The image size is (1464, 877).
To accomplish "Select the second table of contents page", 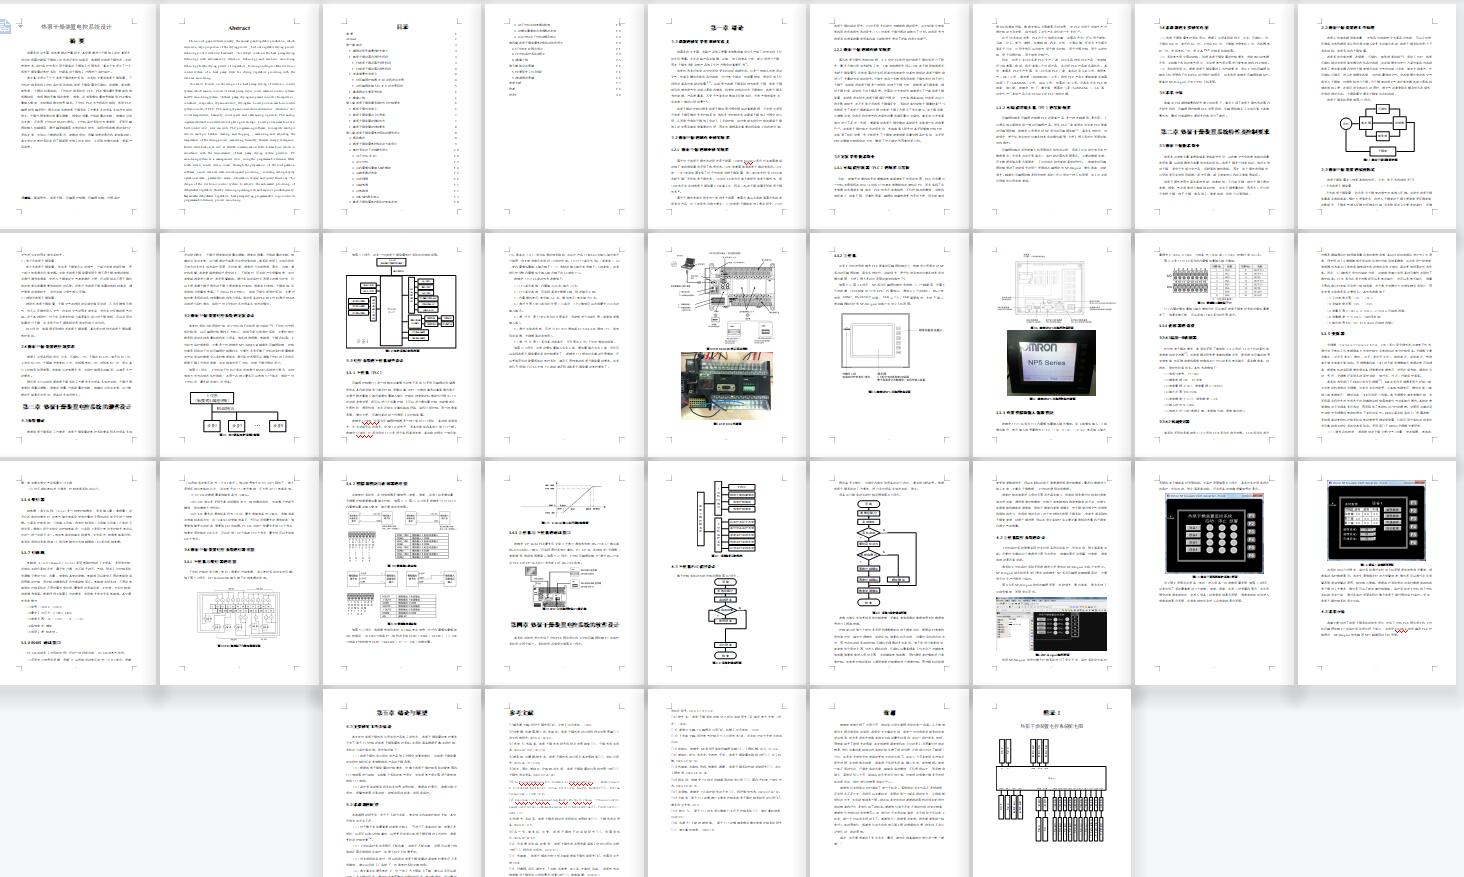I will pos(564,115).
